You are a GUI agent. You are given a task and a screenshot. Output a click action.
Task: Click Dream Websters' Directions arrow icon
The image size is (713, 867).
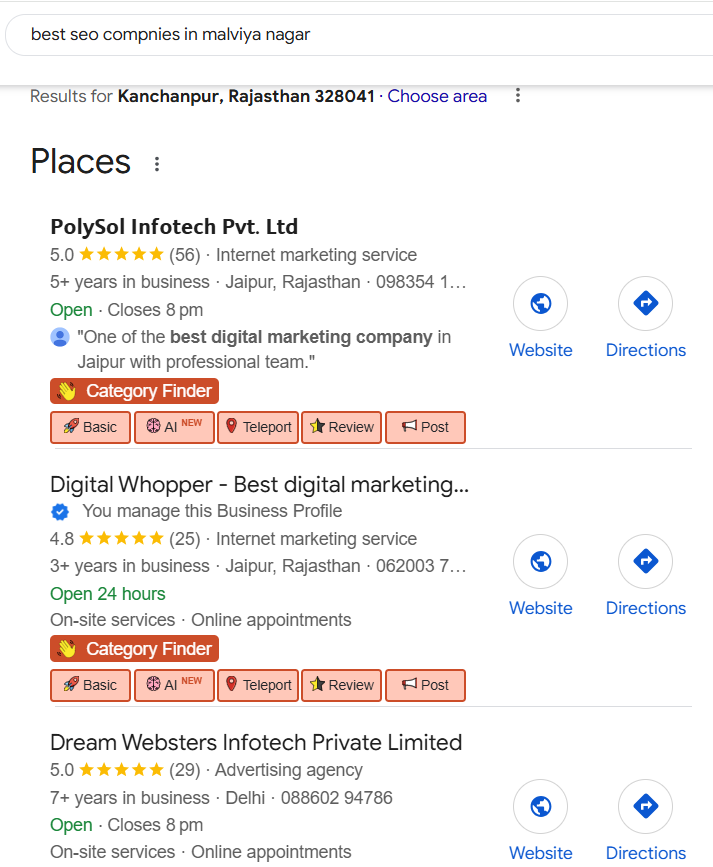(645, 806)
